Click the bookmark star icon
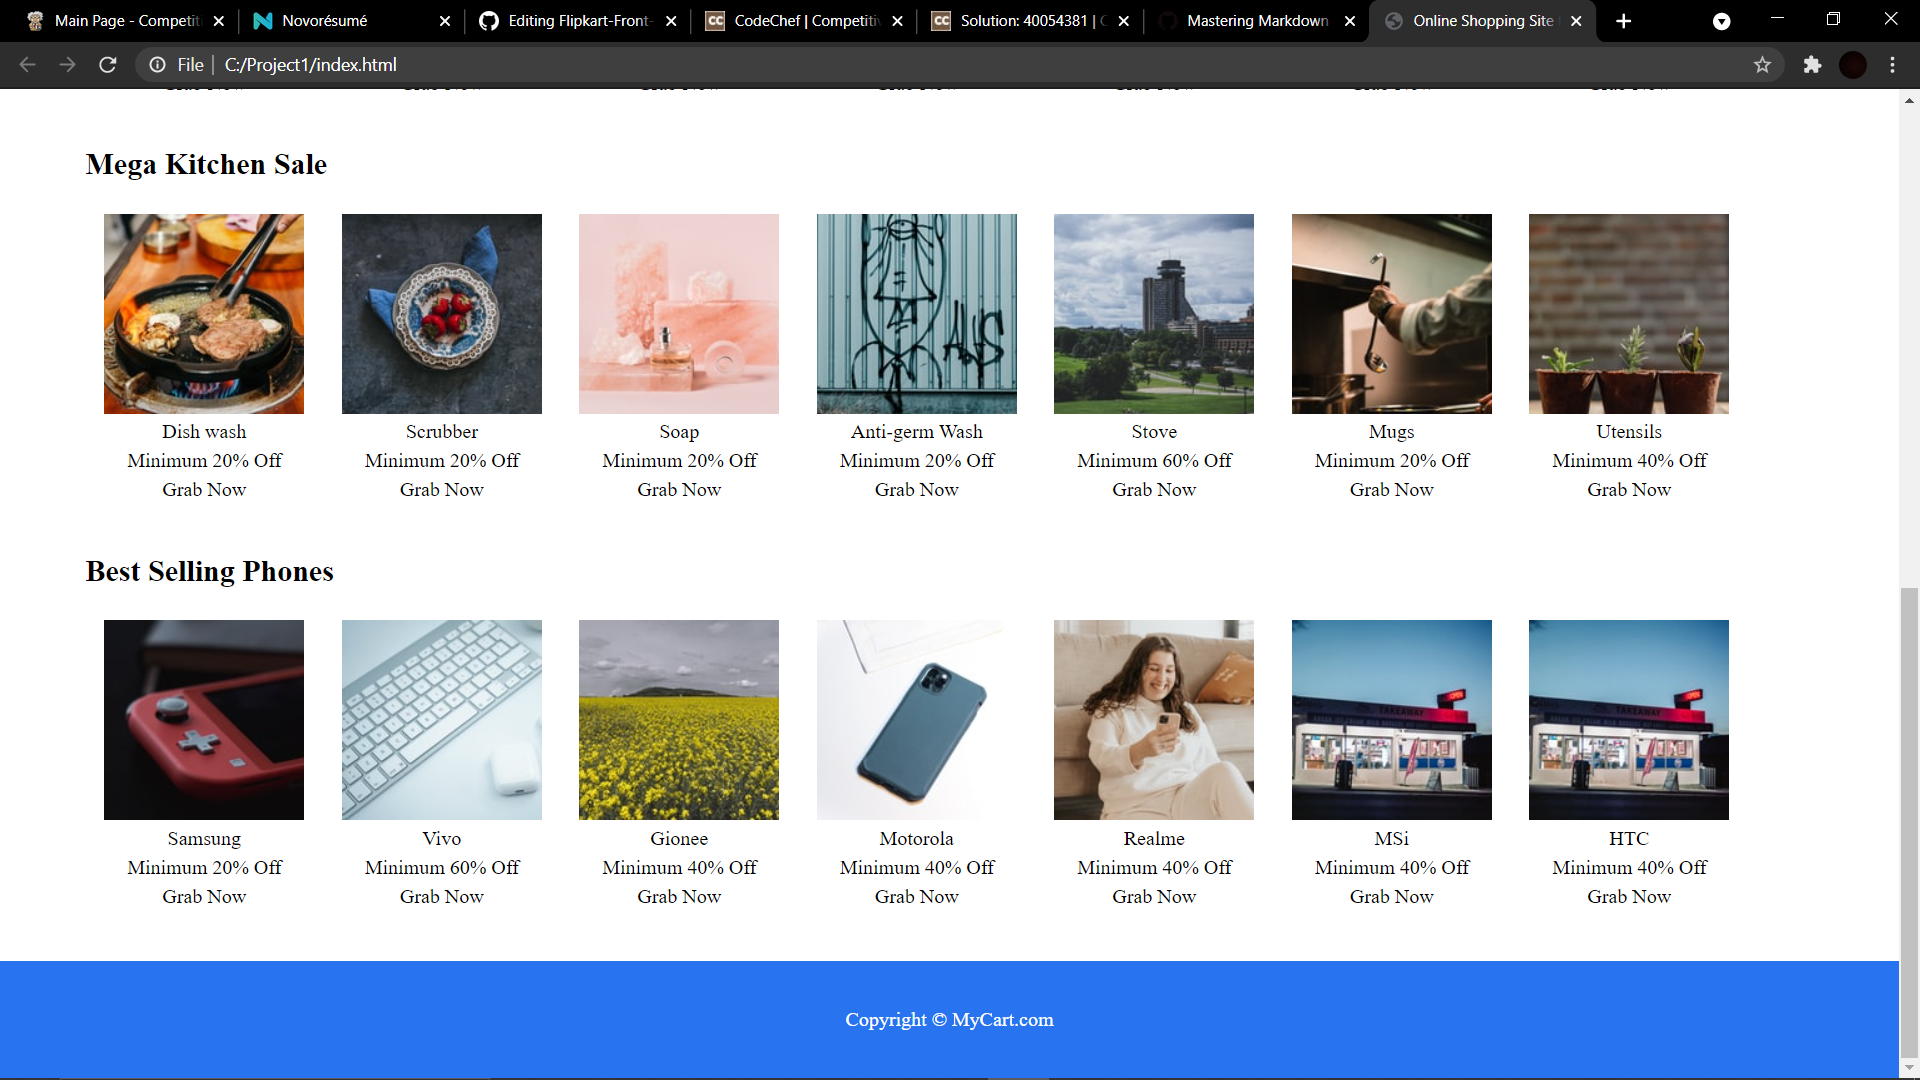This screenshot has height=1080, width=1920. pos(1763,64)
